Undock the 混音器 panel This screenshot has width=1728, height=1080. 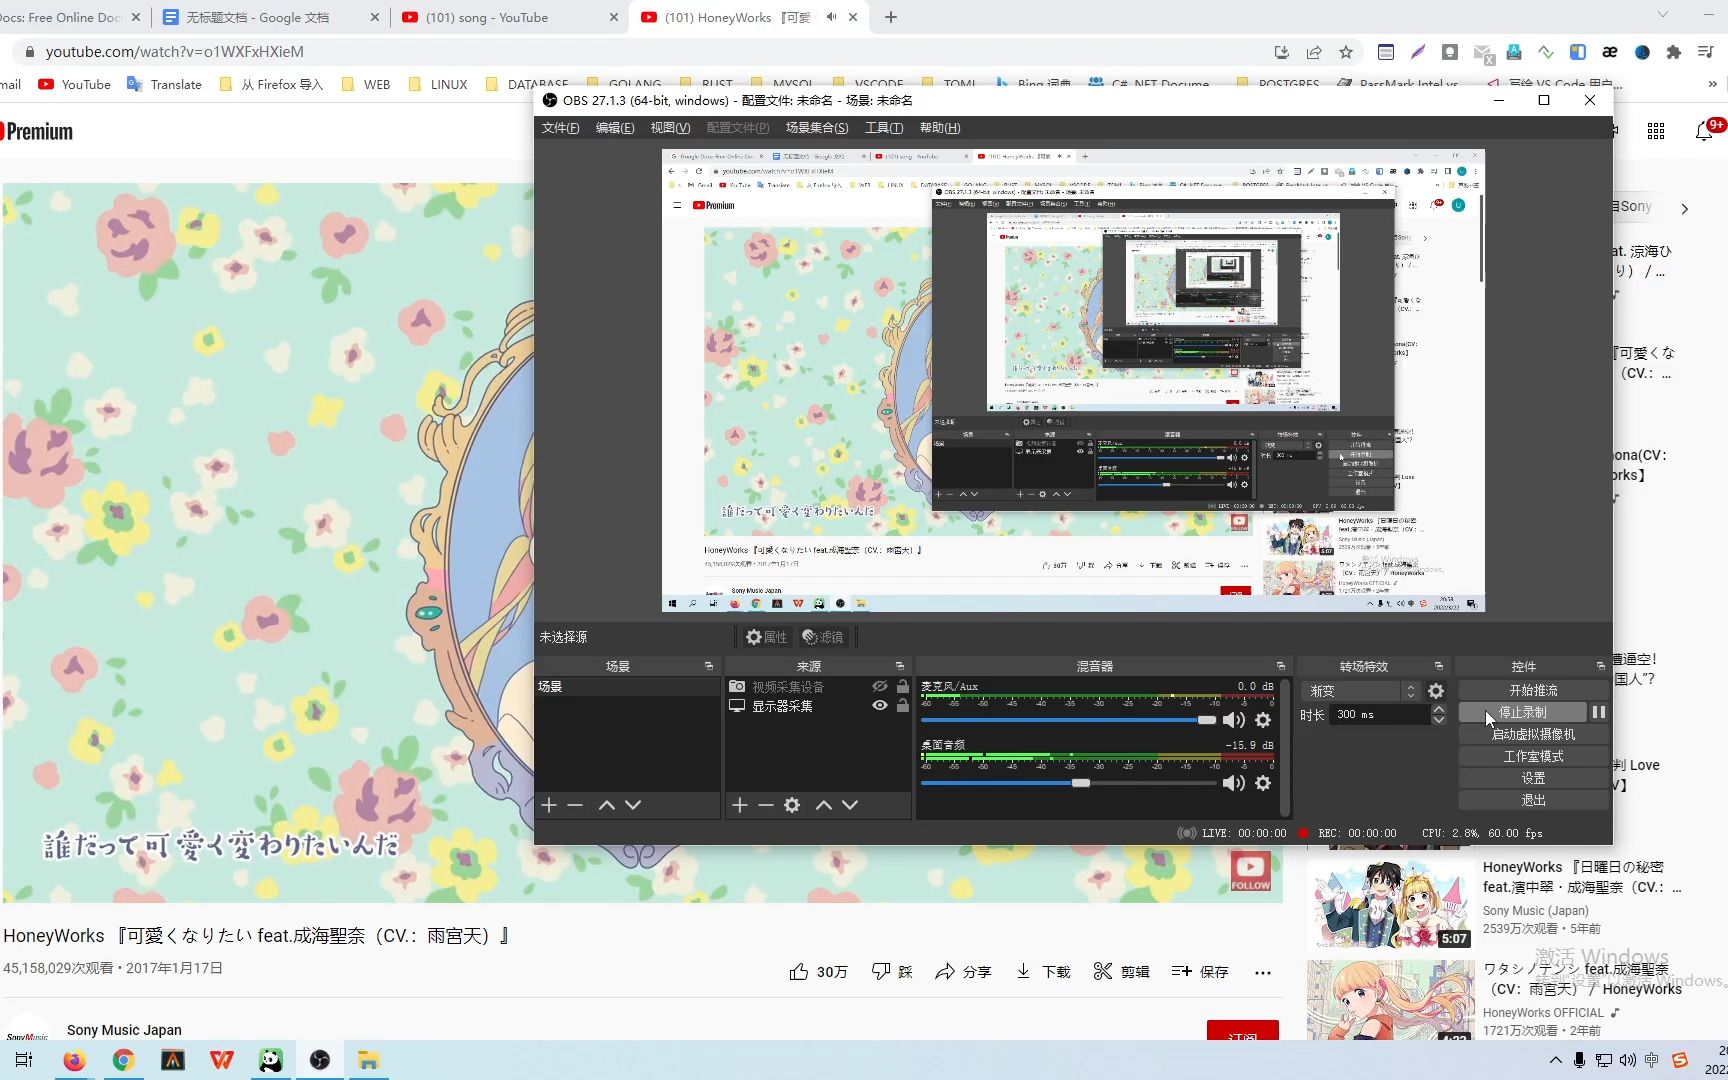(1281, 666)
